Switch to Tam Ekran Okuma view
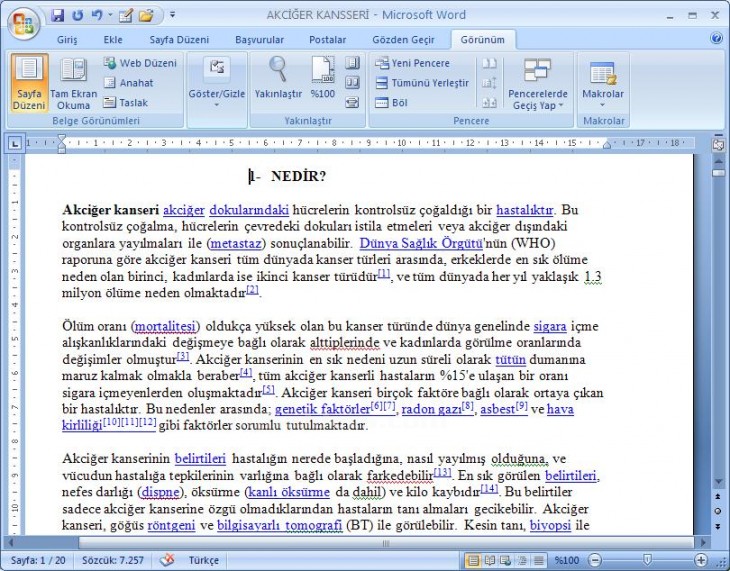The height and width of the screenshot is (571, 730). pyautogui.click(x=73, y=83)
